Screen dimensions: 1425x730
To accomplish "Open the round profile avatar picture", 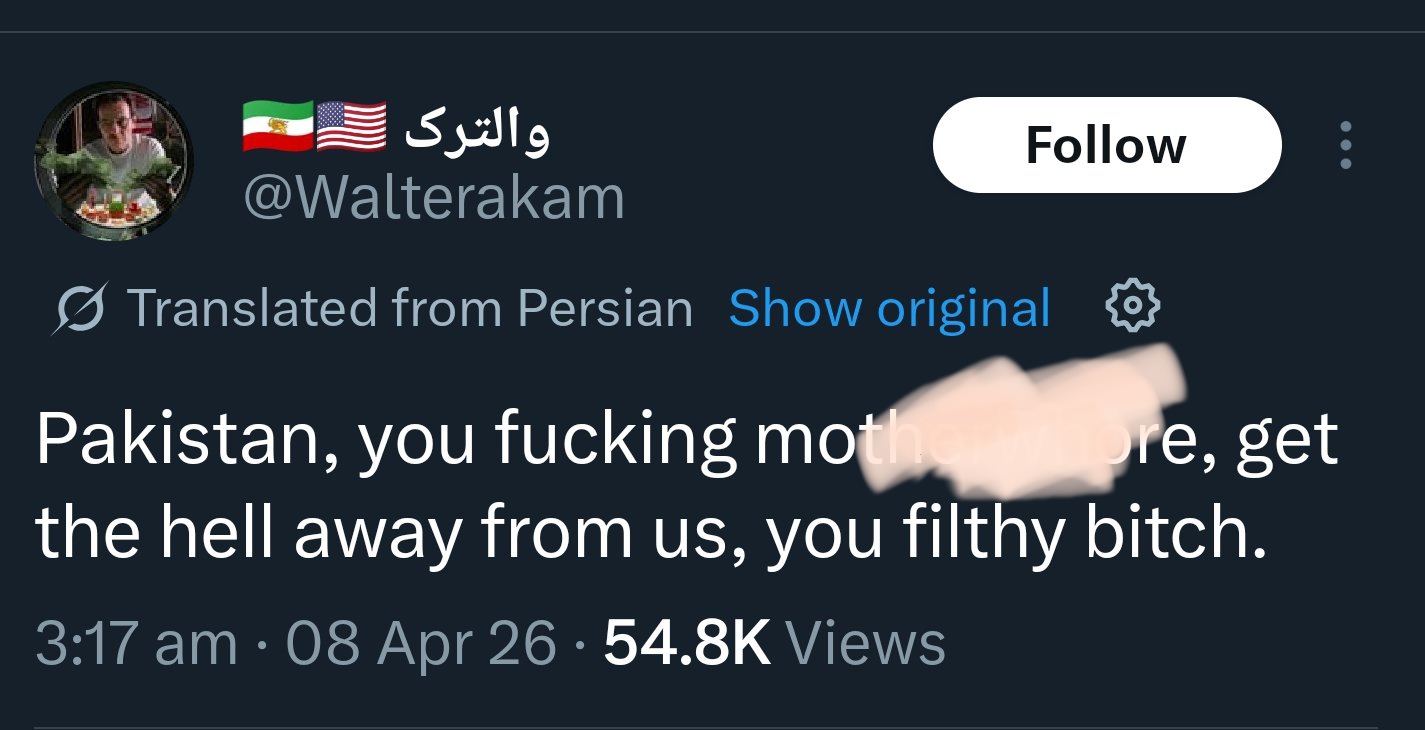I will [113, 162].
